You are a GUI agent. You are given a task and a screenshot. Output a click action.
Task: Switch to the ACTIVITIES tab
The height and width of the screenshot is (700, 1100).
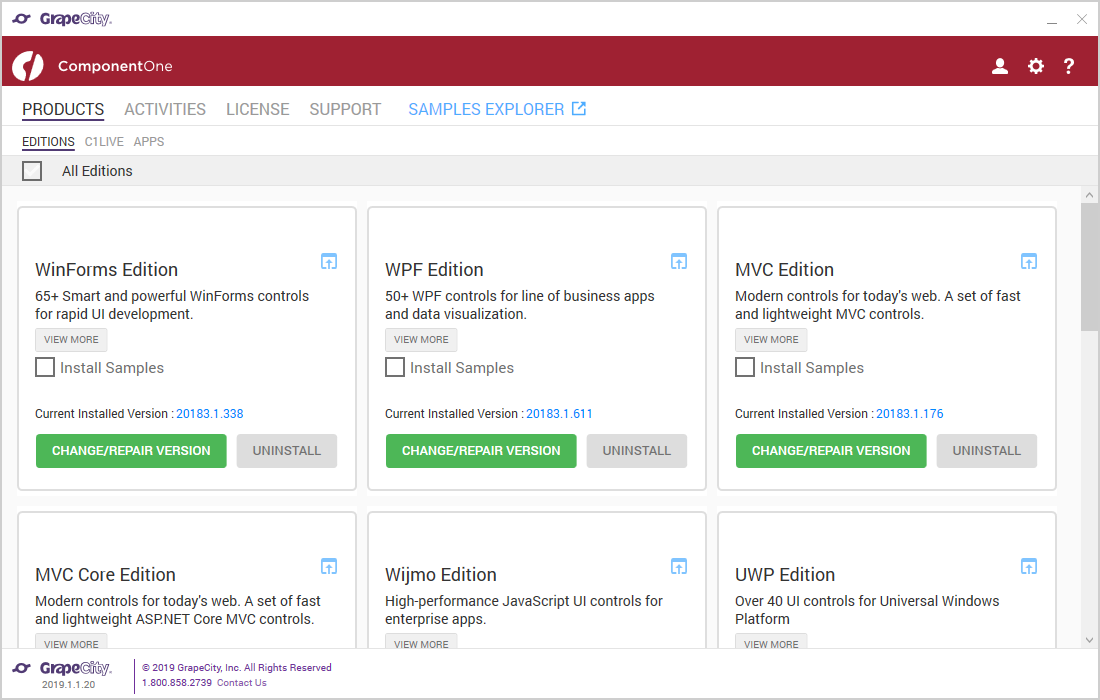[x=165, y=109]
